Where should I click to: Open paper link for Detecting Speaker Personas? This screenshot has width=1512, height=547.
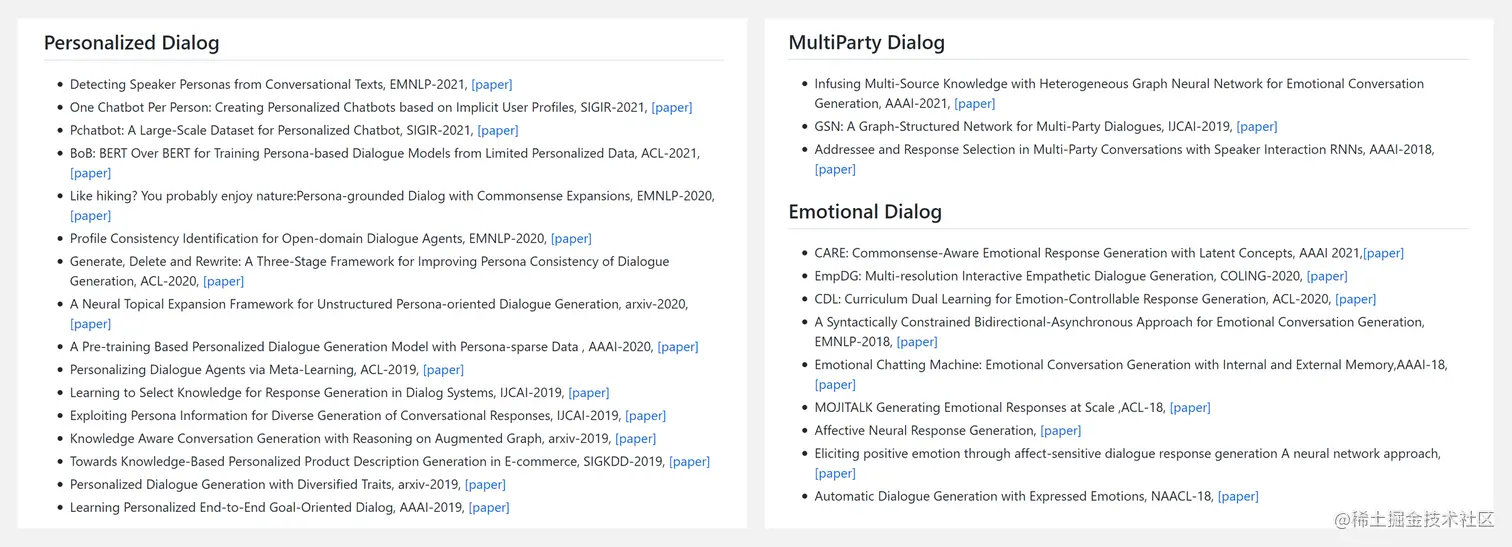tap(492, 85)
